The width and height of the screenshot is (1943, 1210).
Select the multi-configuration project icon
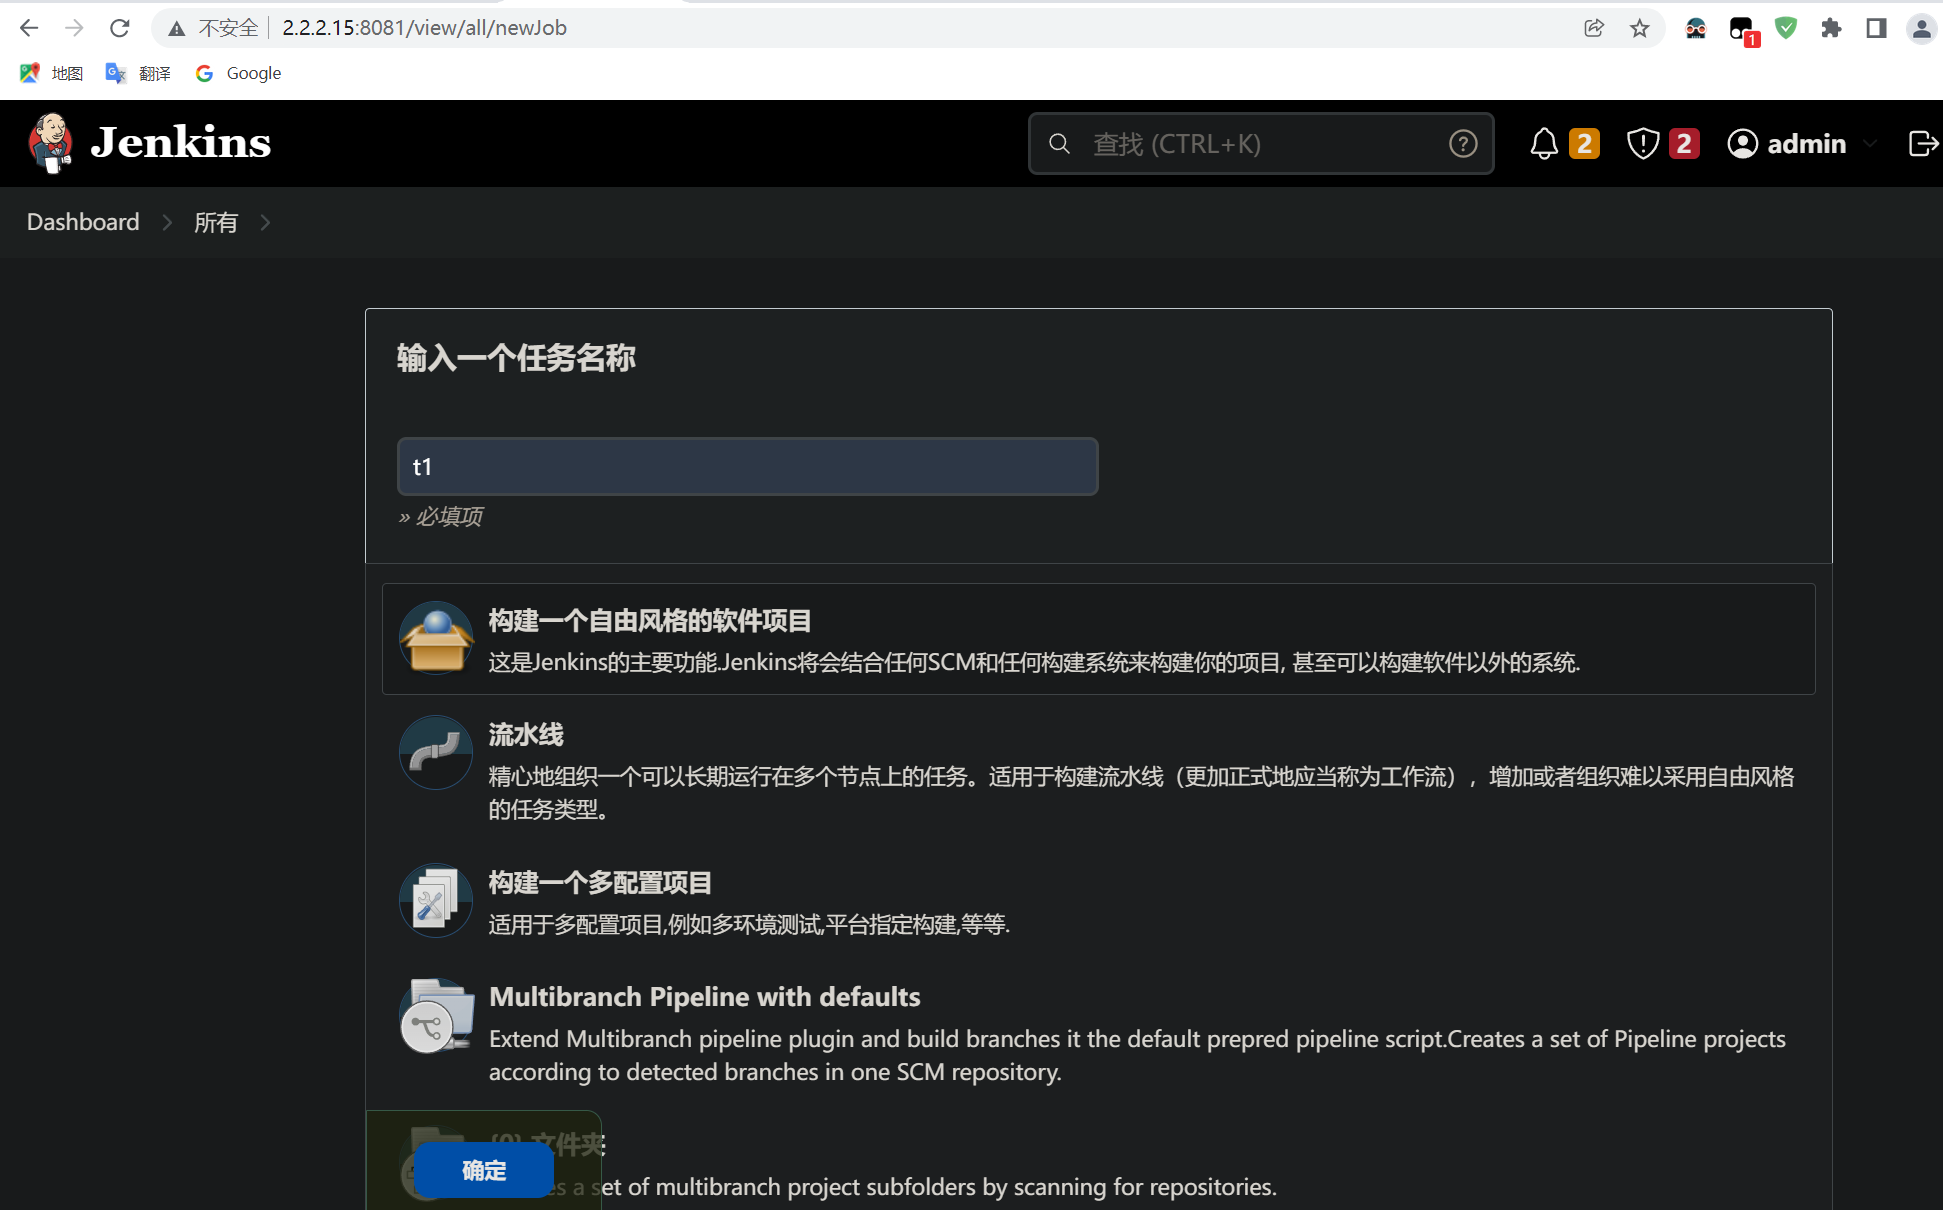(x=436, y=900)
